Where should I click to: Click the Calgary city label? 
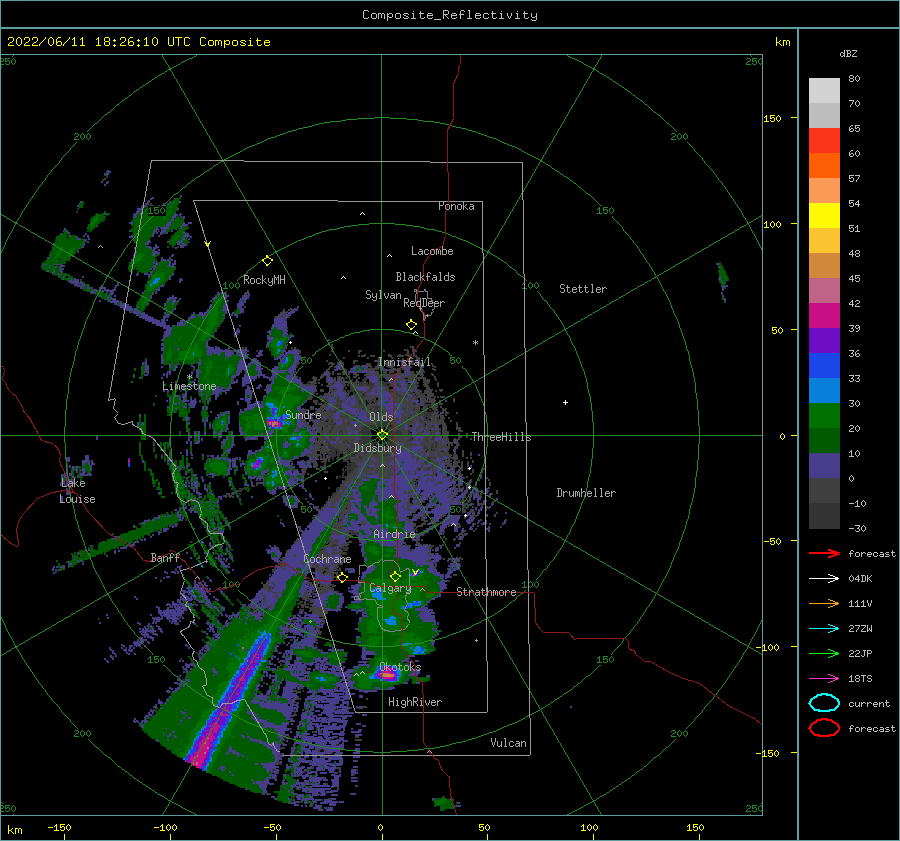point(390,588)
